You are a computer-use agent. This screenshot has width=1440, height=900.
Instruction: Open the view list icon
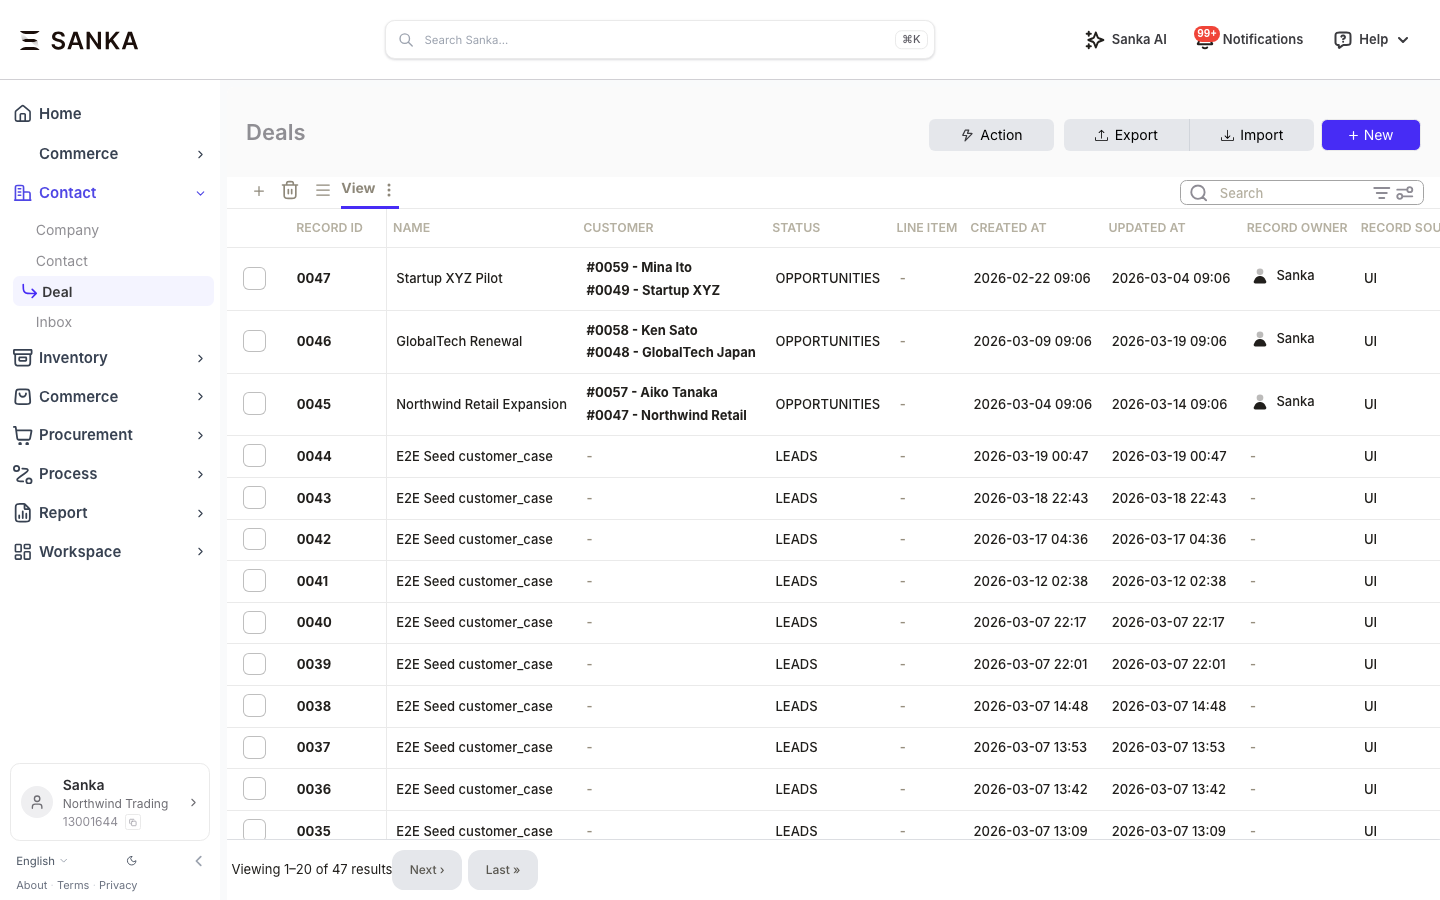tap(323, 189)
